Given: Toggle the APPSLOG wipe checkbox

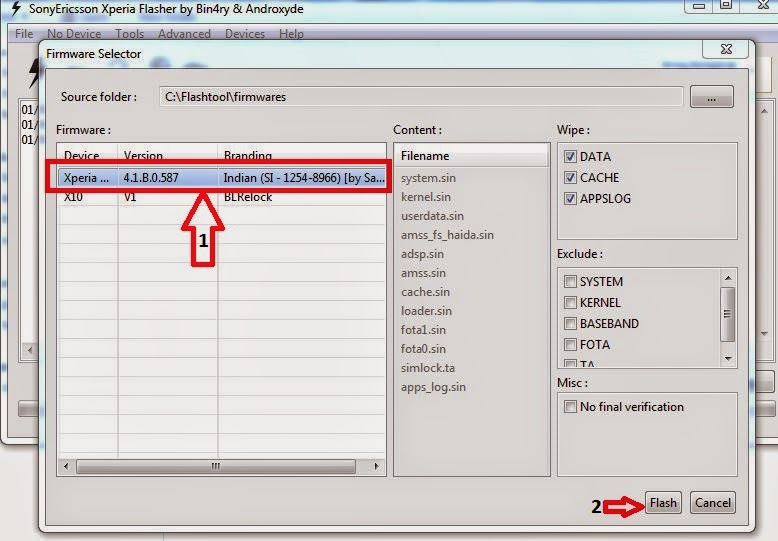Looking at the screenshot, I should (x=570, y=199).
